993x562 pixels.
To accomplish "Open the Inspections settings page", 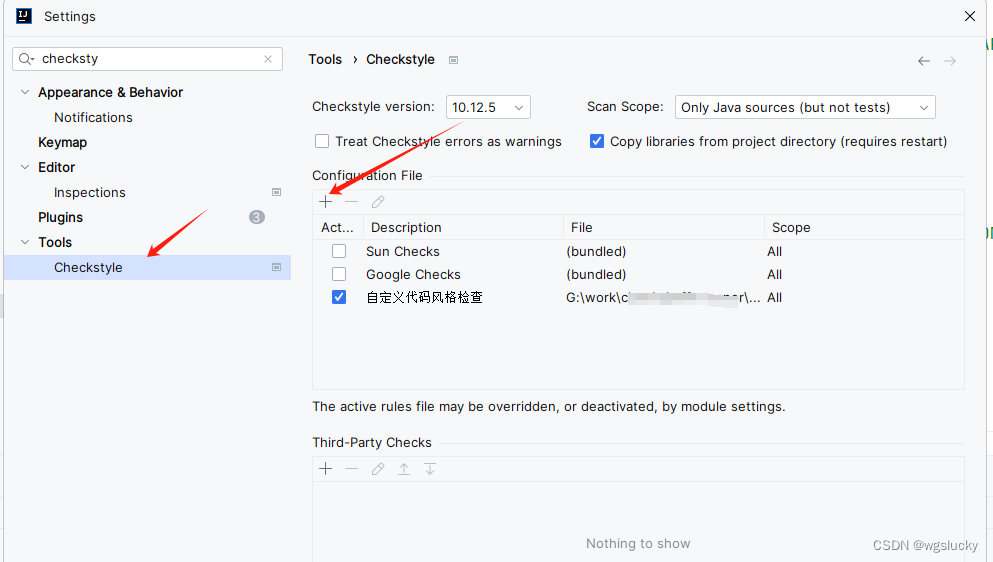I will pyautogui.click(x=89, y=193).
